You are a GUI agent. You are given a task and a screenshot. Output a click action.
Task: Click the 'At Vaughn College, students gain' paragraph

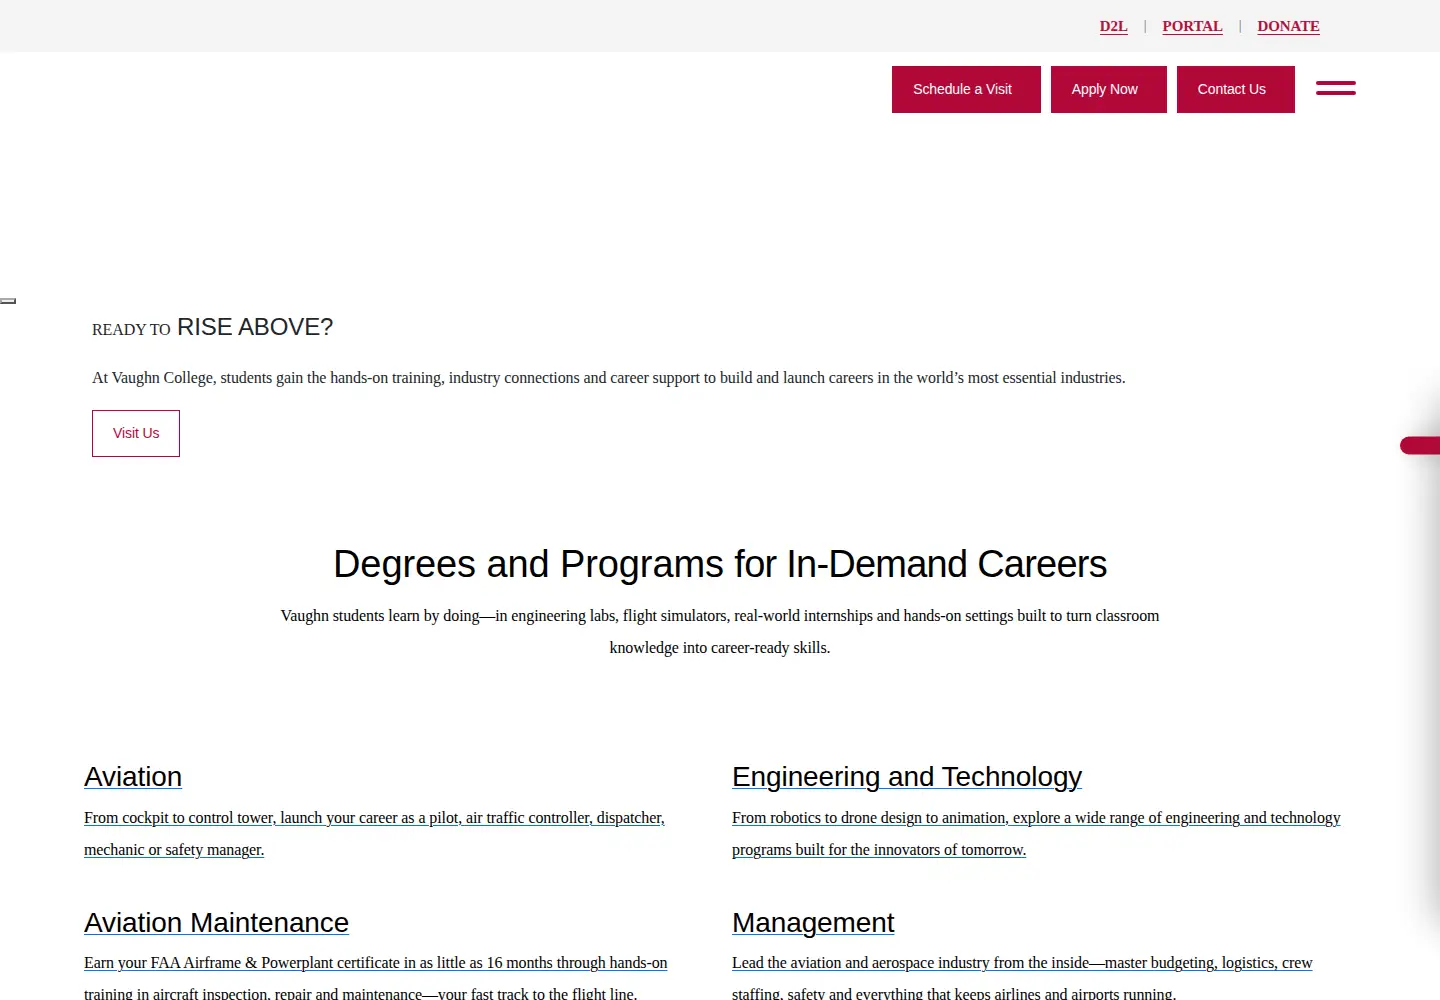608,378
